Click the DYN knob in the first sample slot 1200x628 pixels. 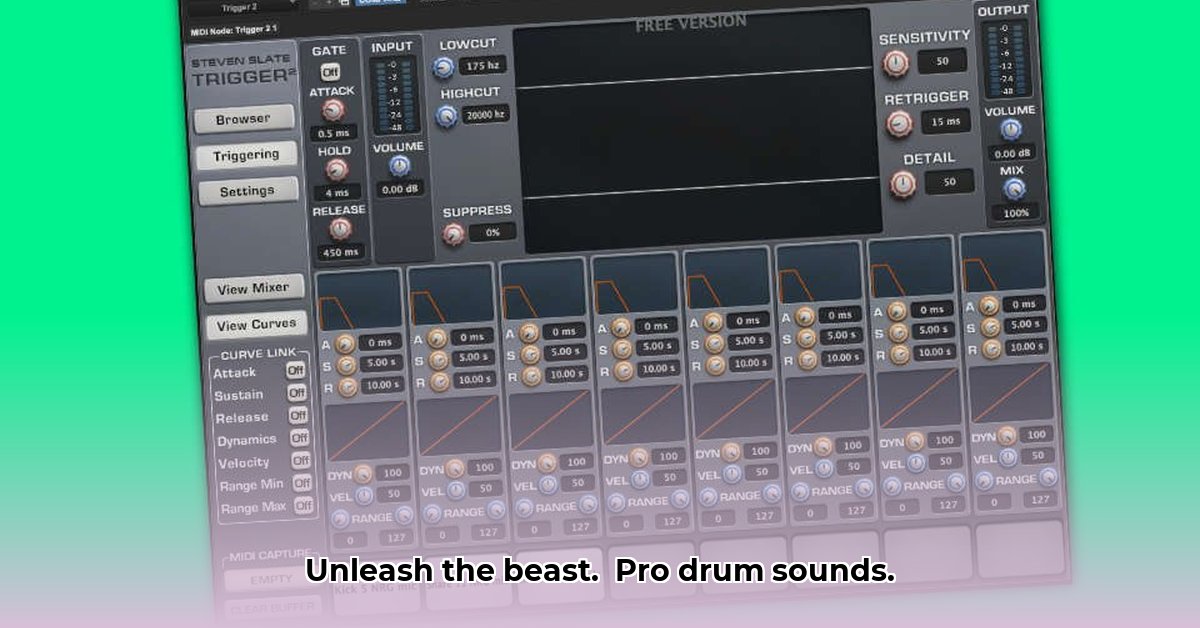pos(362,473)
